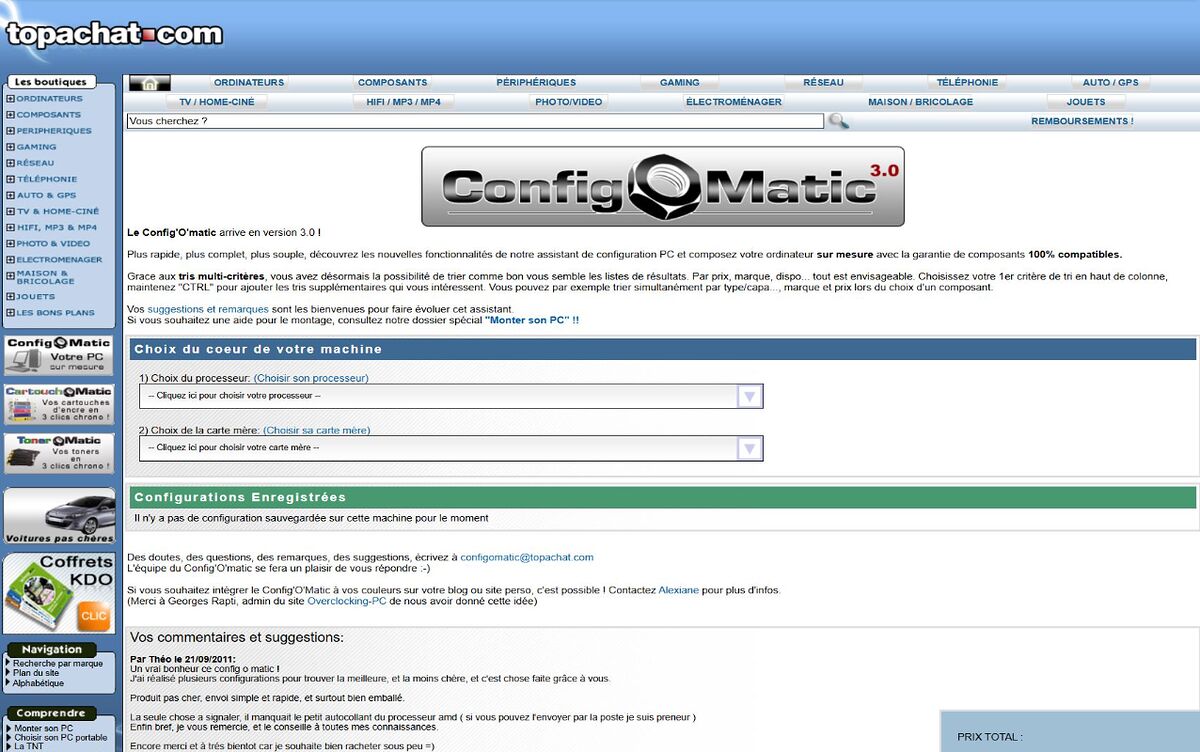Open ÉLECTROMÉNAGER menu tab
The height and width of the screenshot is (752, 1200).
click(x=734, y=102)
